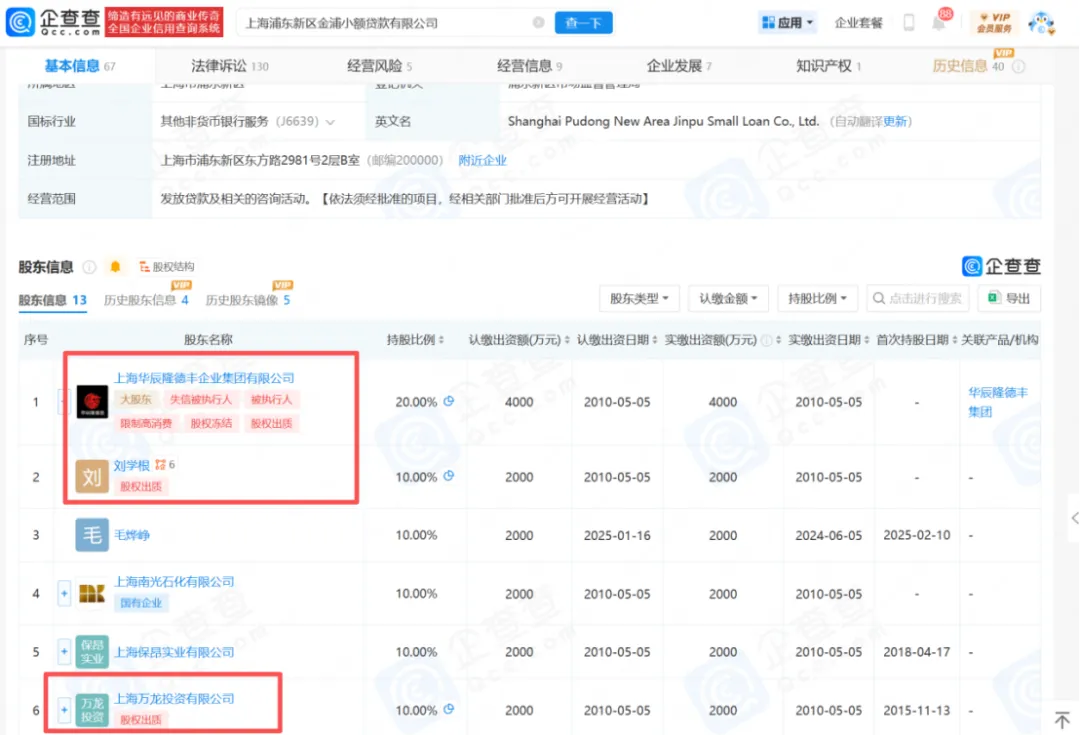
Task: Switch to 经营信息 tab
Action: pyautogui.click(x=530, y=66)
